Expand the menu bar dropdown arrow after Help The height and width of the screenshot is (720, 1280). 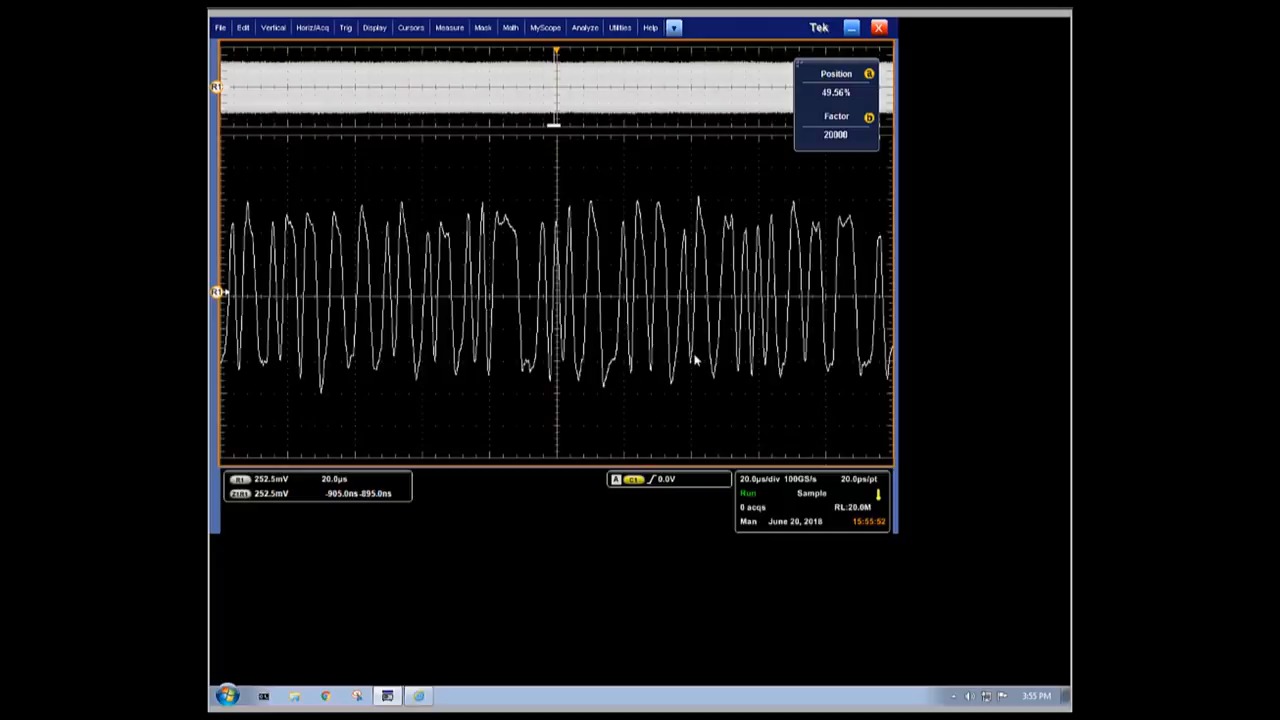click(674, 28)
